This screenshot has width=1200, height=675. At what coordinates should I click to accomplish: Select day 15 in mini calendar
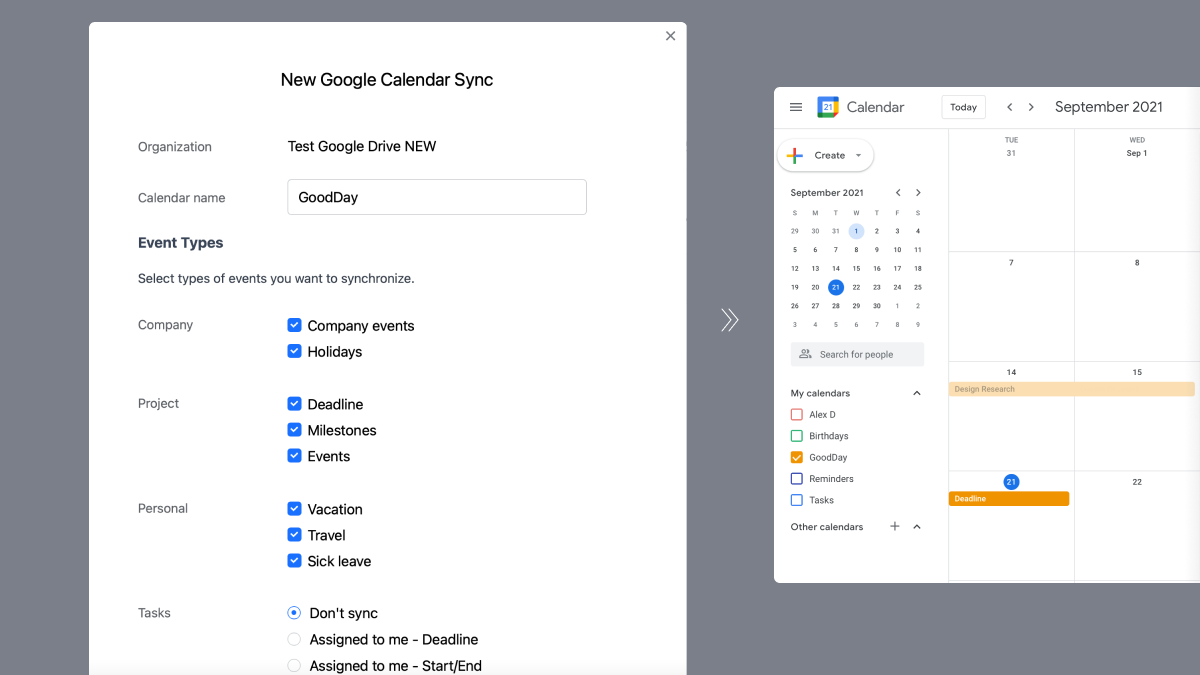(x=856, y=268)
